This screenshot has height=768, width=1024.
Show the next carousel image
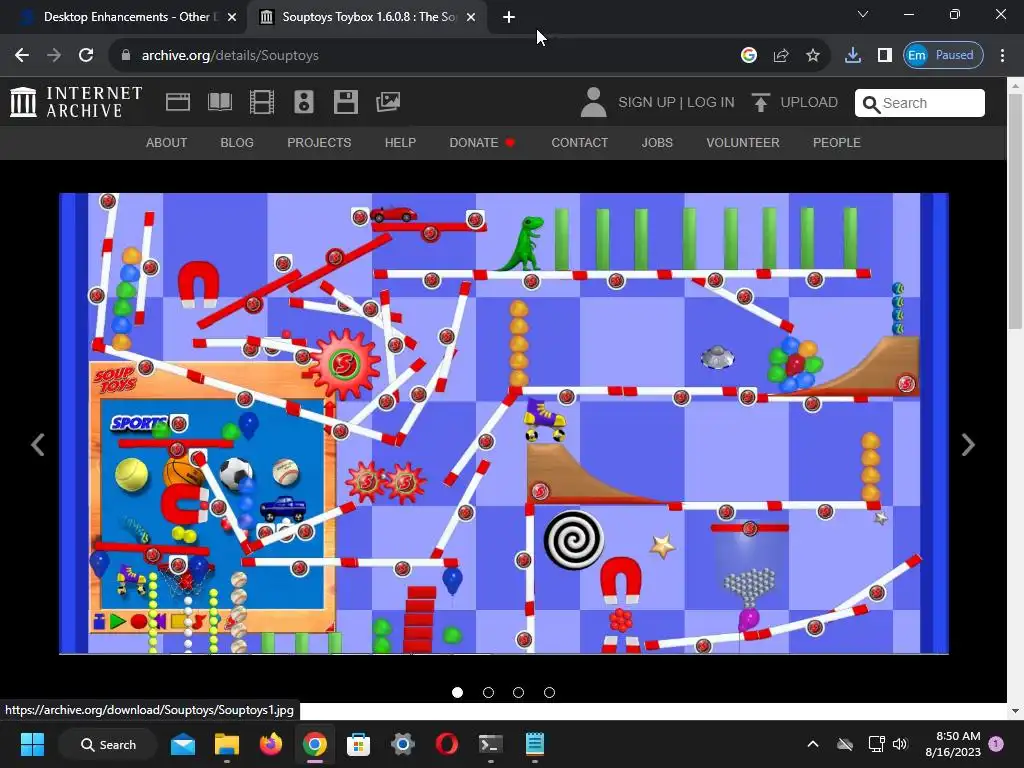point(968,445)
